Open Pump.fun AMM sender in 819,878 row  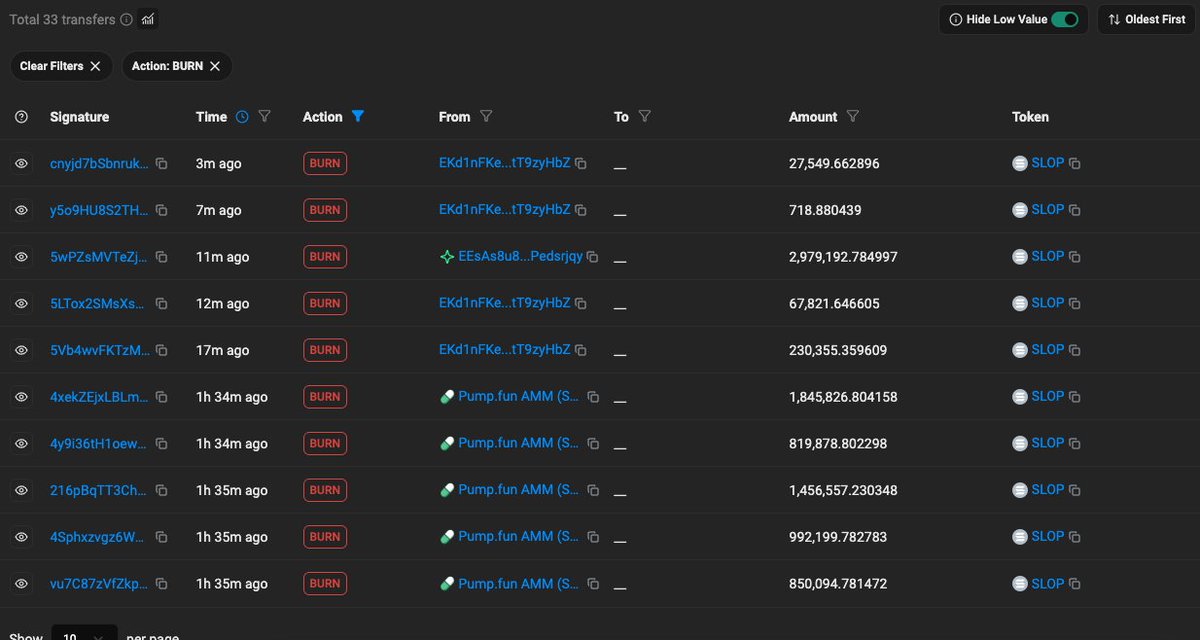point(519,443)
